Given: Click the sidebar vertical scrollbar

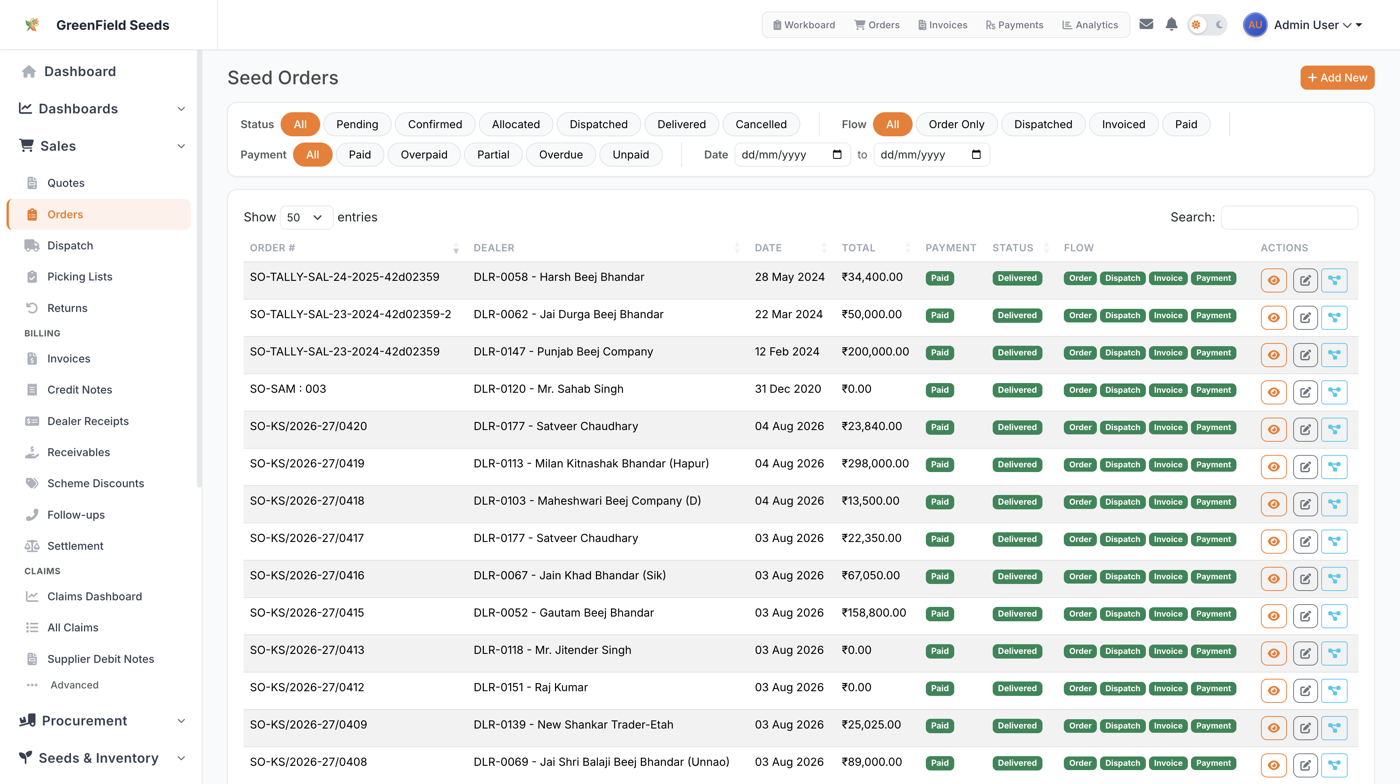Looking at the screenshot, I should tap(198, 270).
